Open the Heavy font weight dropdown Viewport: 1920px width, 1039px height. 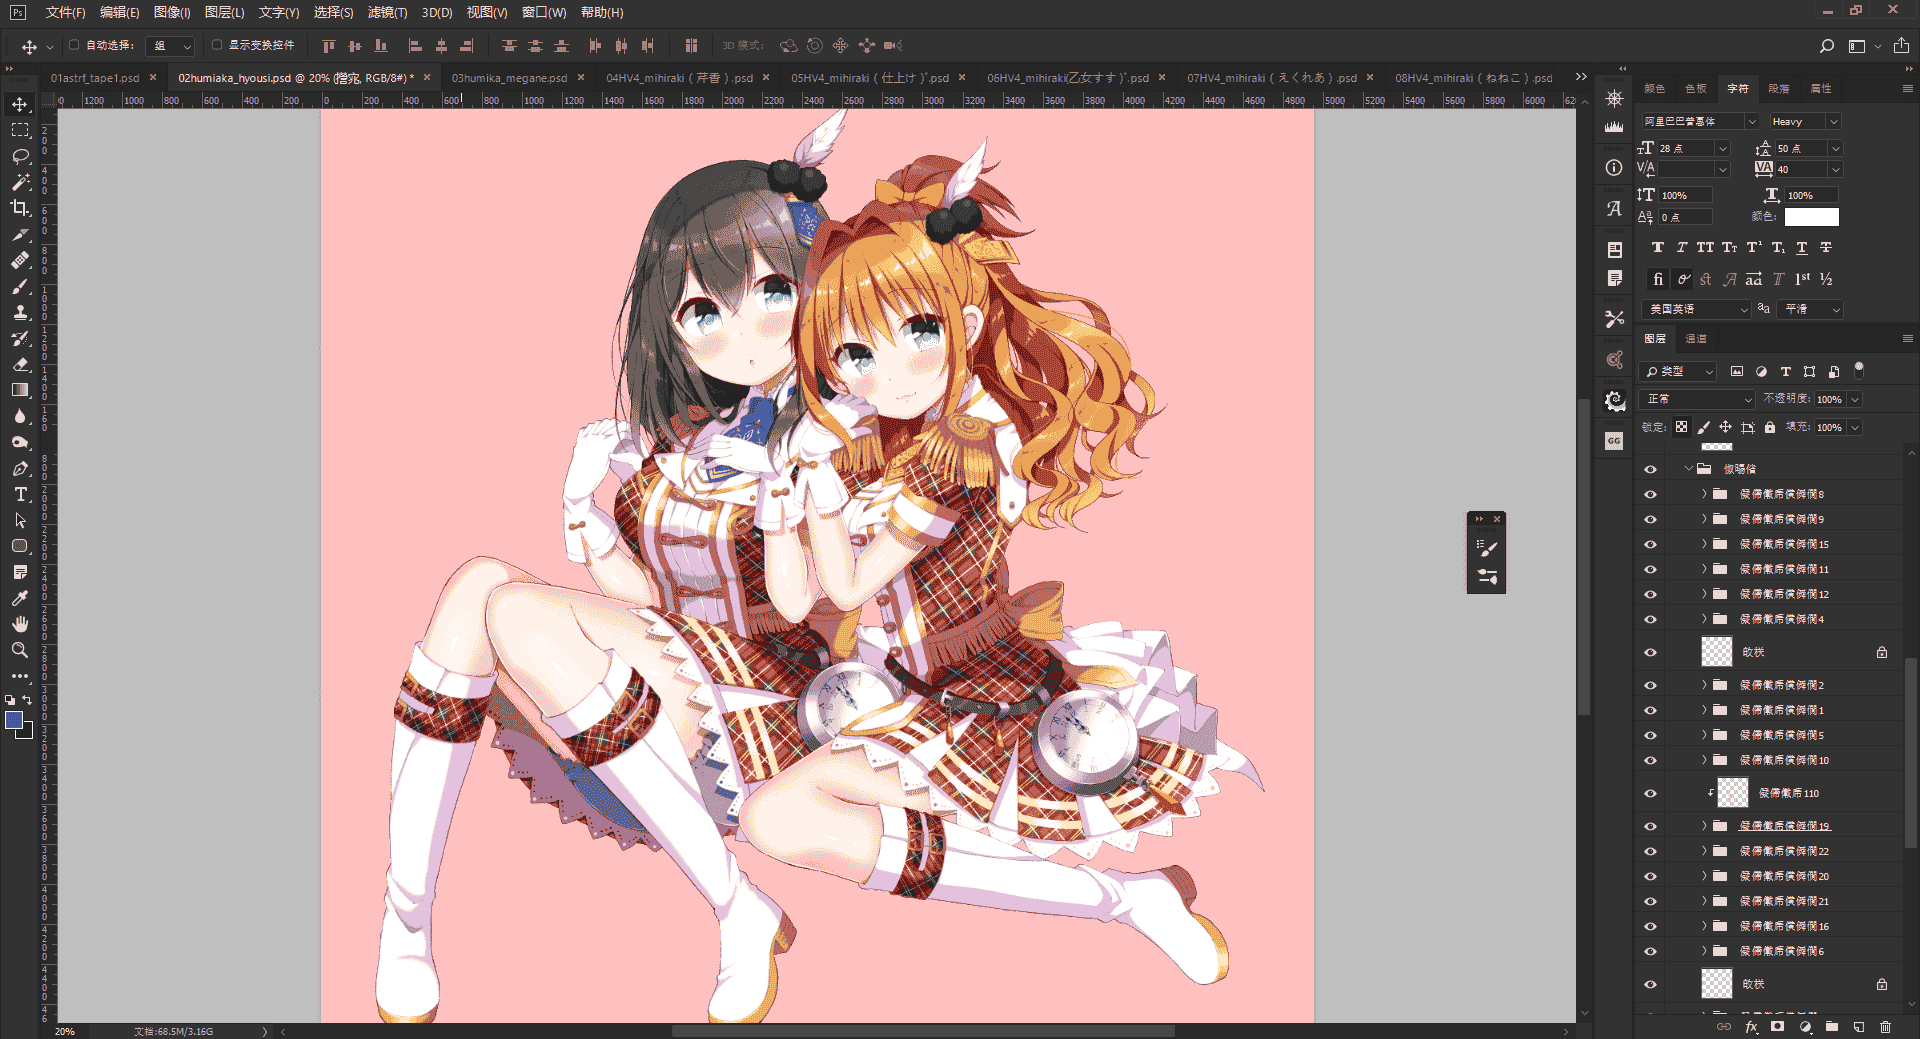[x=1805, y=121]
